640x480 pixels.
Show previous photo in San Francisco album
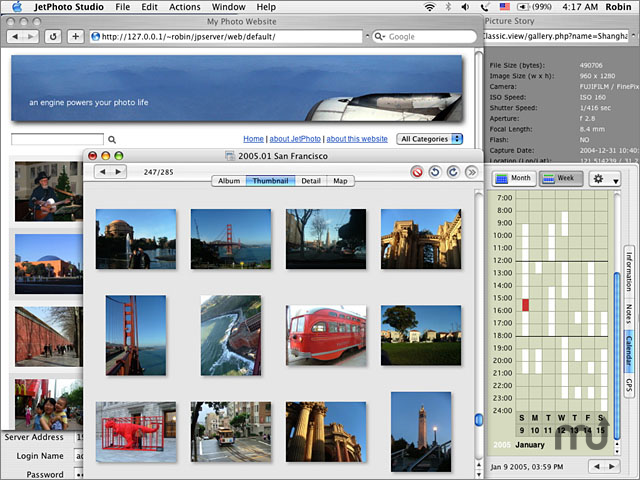coord(102,172)
